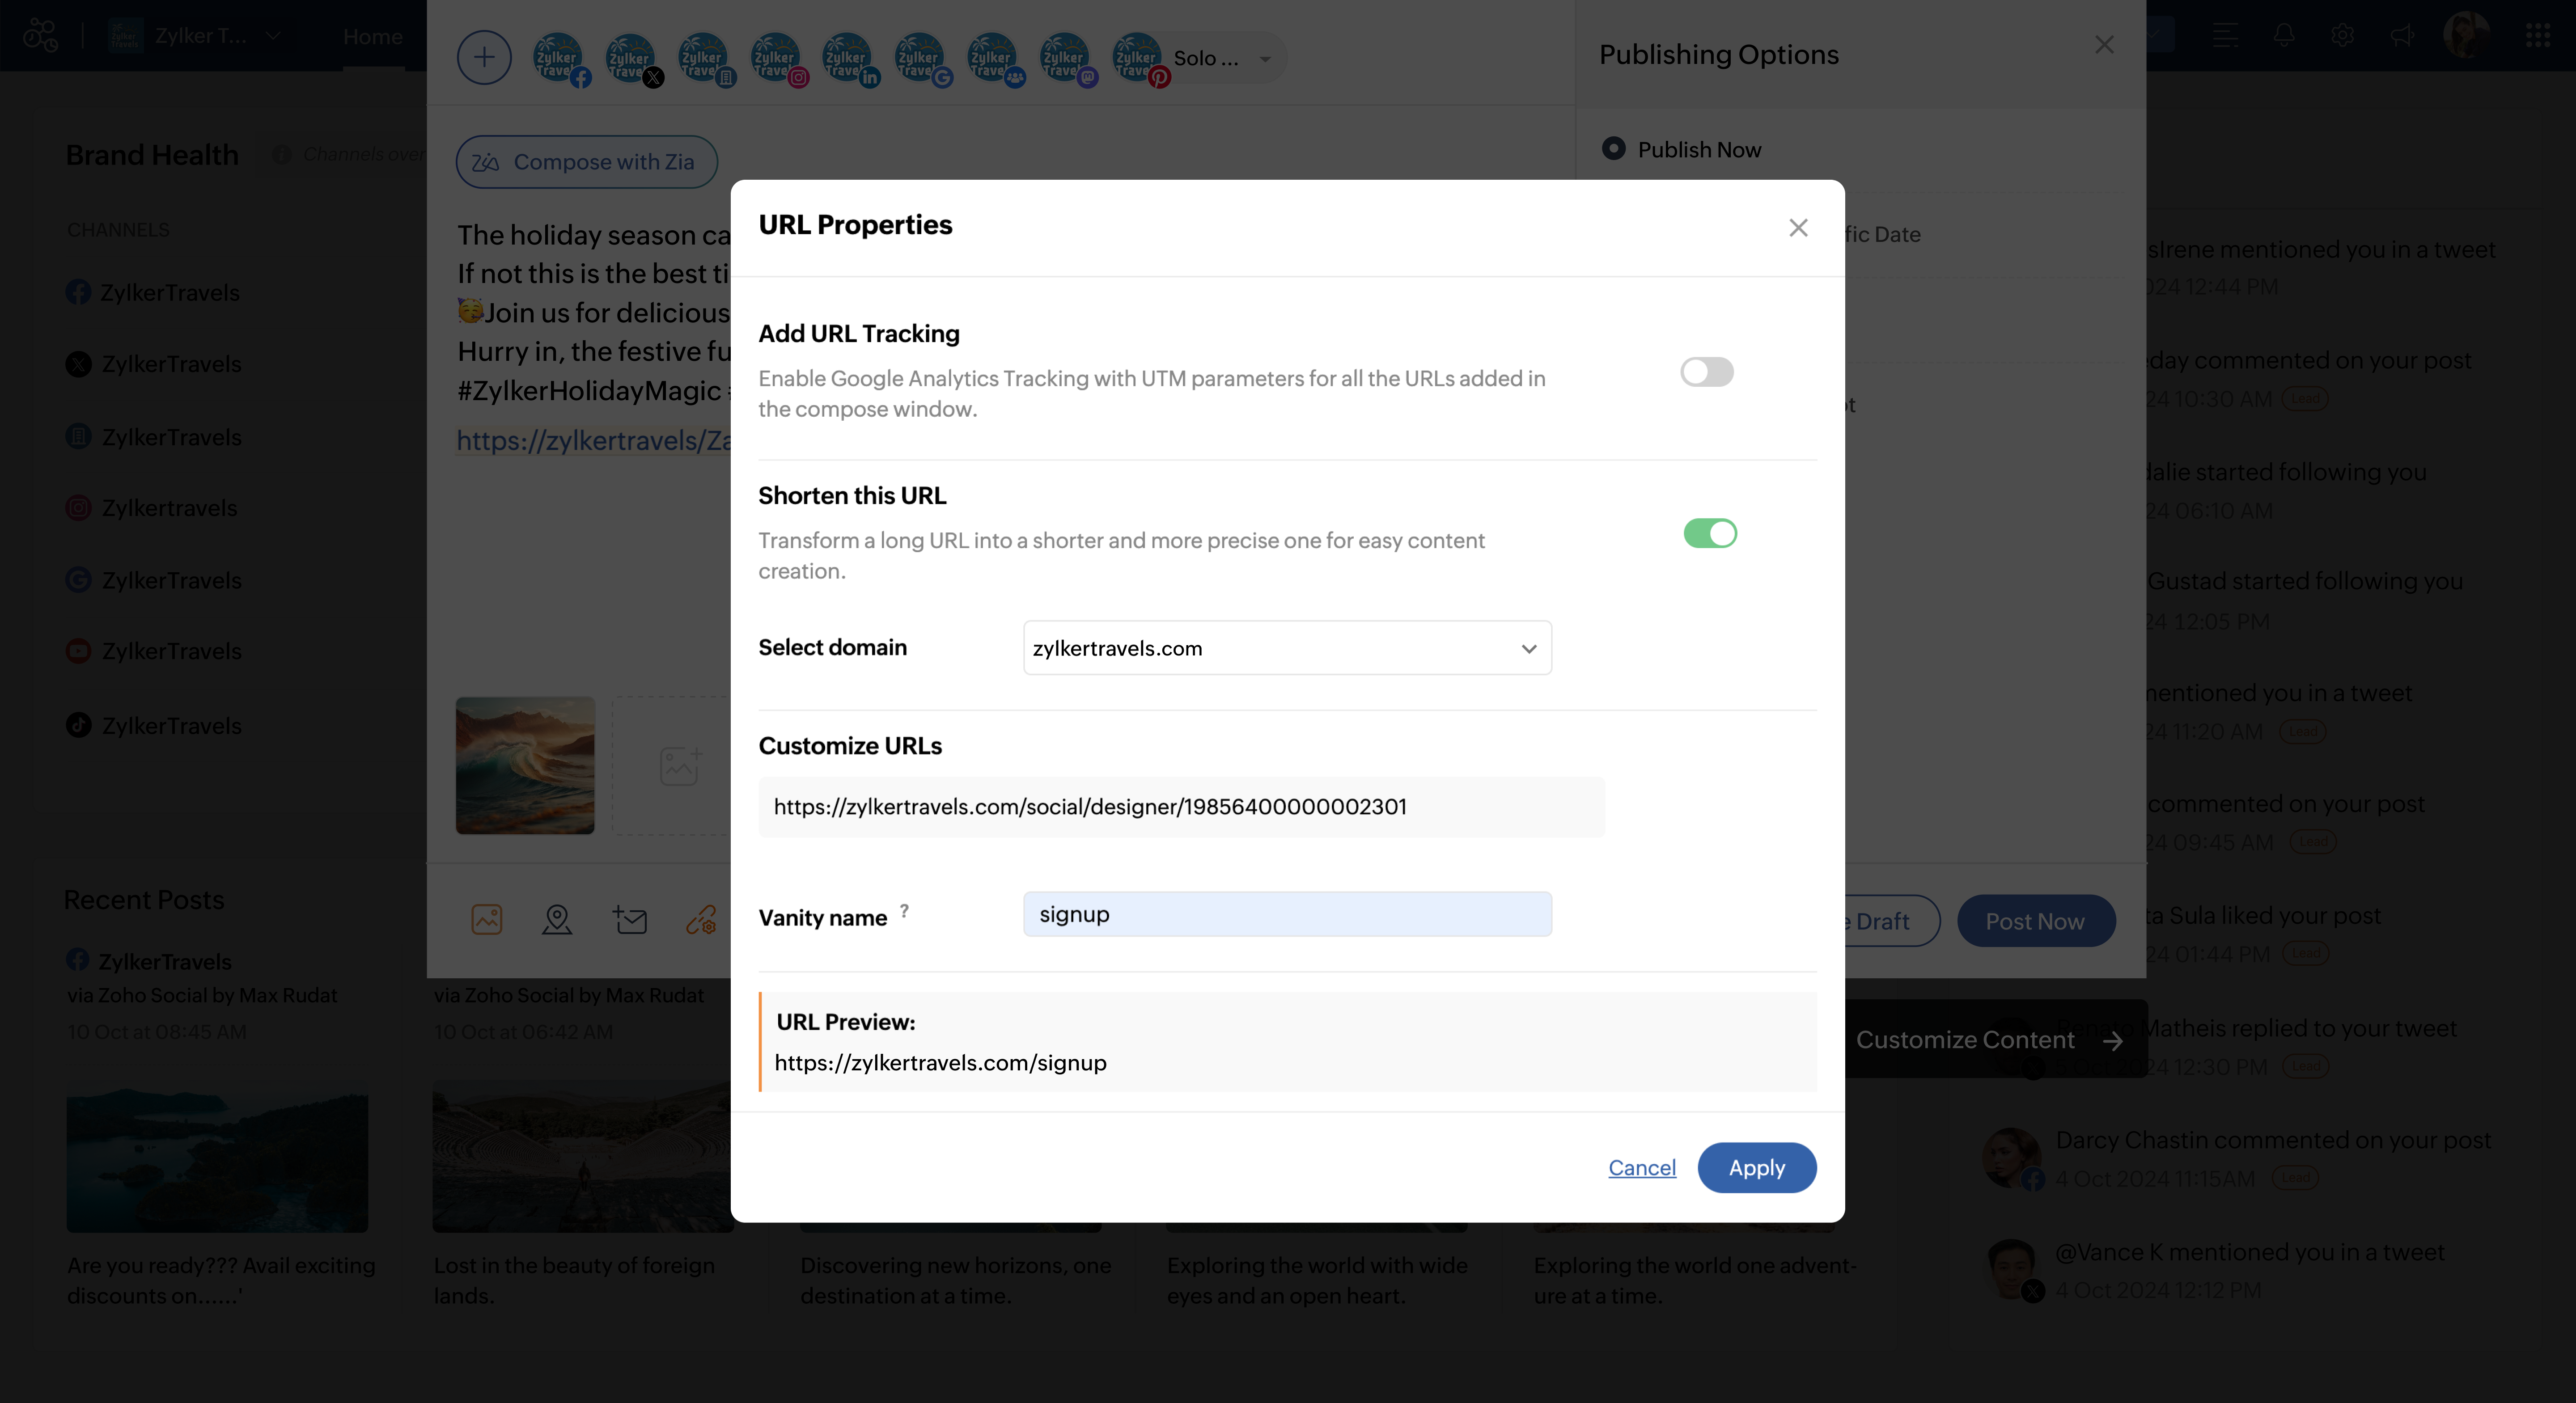
Task: Open the Select domain dropdown
Action: tap(1287, 648)
